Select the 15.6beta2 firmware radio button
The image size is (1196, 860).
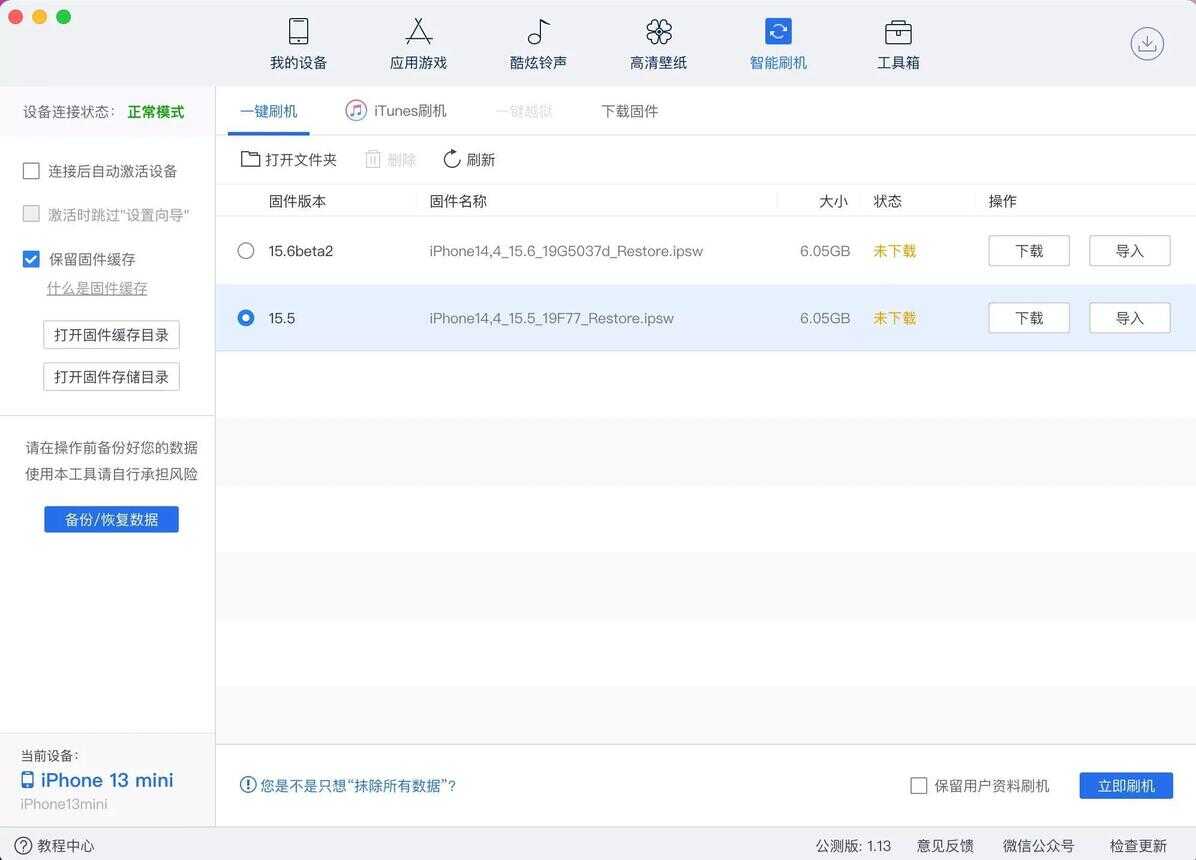pos(246,251)
